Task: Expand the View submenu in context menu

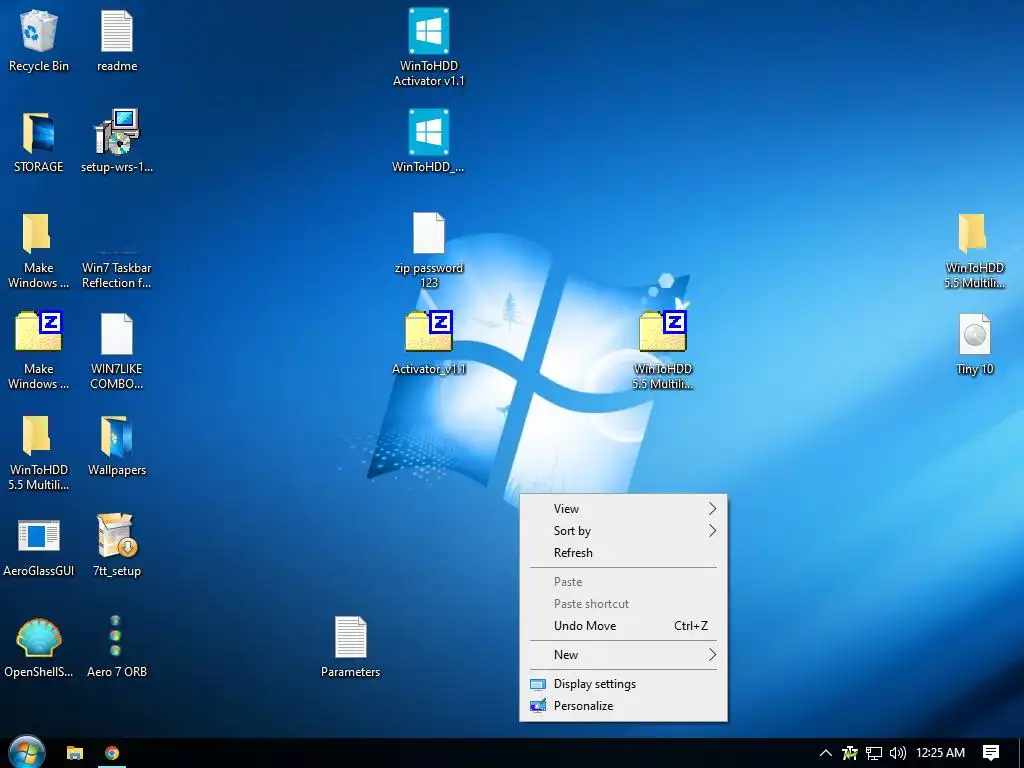Action: pyautogui.click(x=624, y=509)
